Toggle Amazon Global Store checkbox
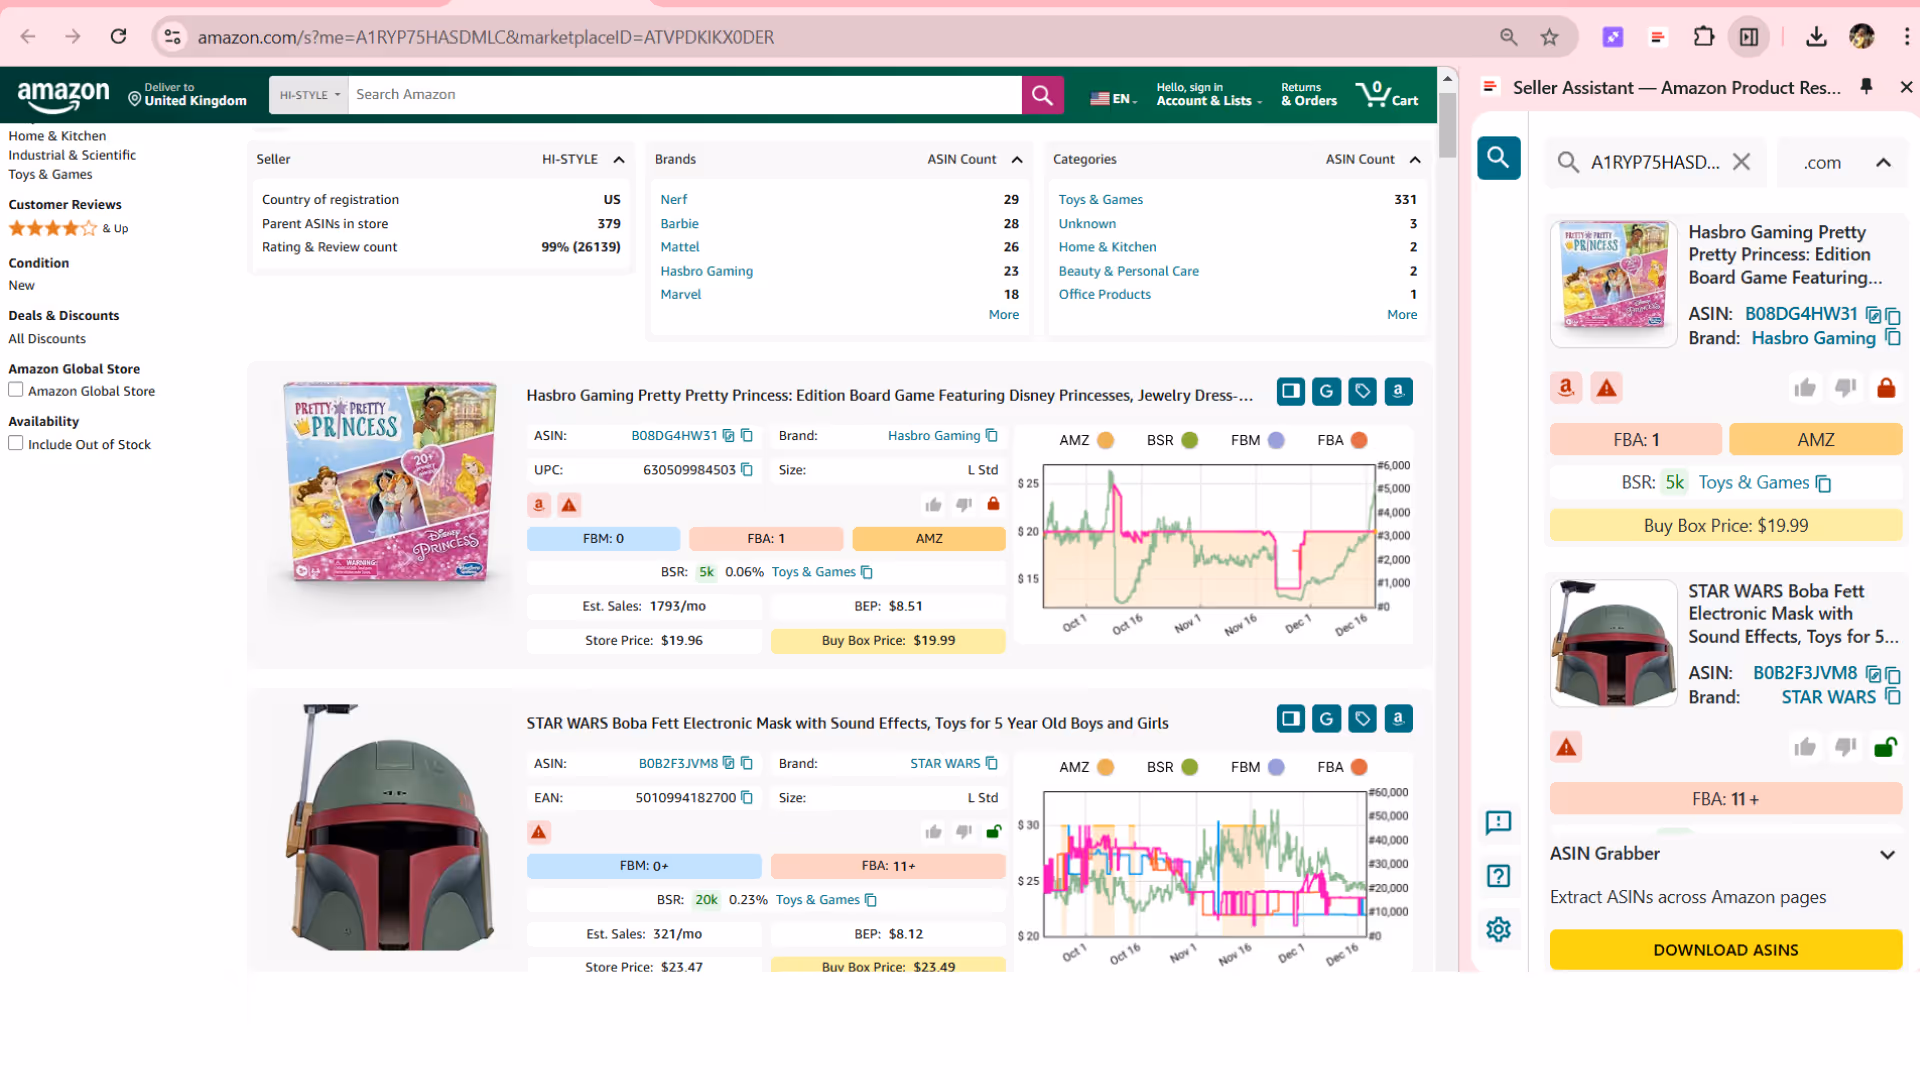Viewport: 1920px width, 1080px height. click(16, 390)
